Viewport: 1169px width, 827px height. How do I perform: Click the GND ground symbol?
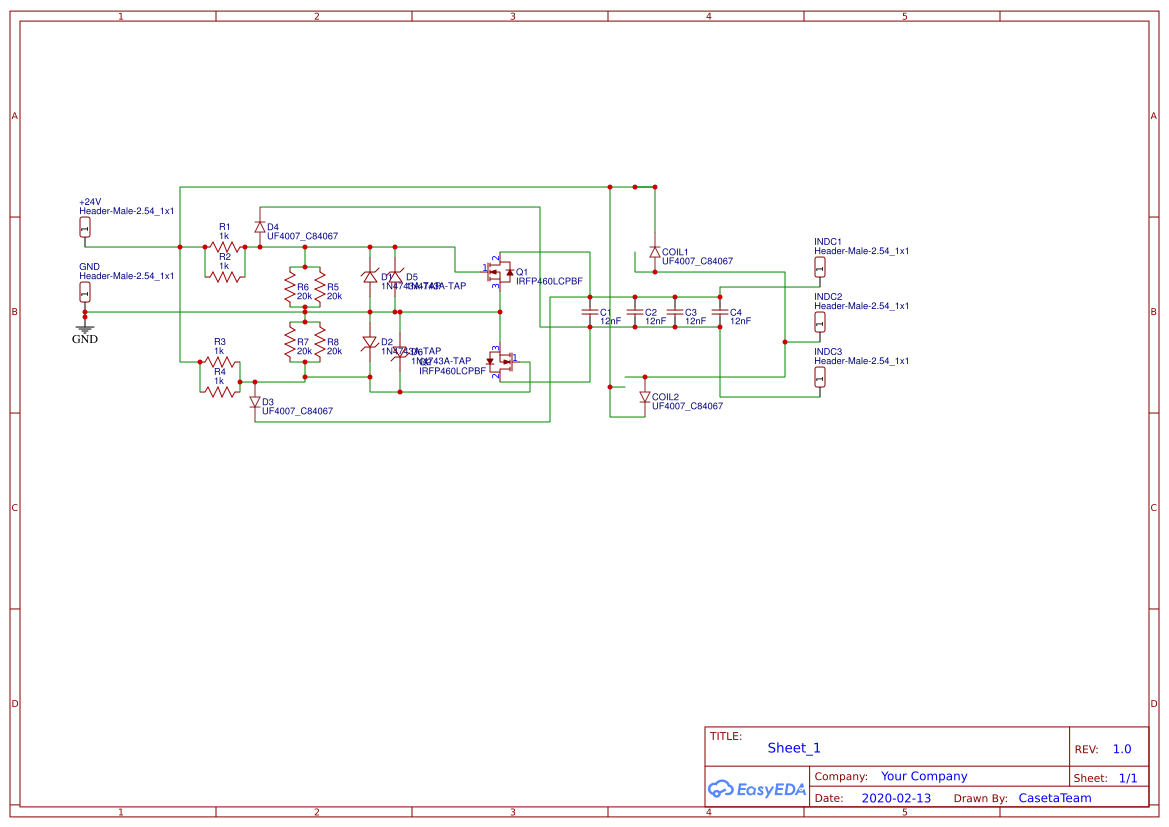[x=85, y=327]
